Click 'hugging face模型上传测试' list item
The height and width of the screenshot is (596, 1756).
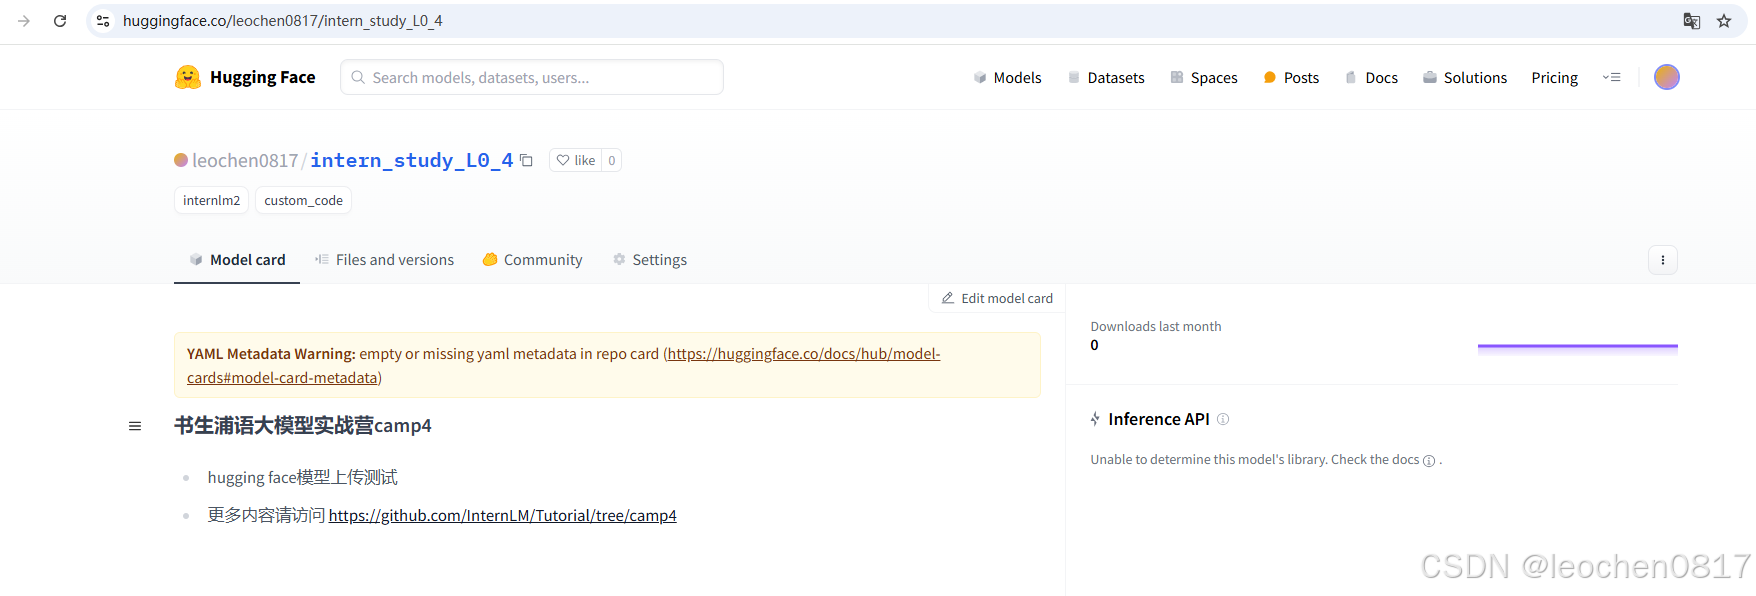coord(303,478)
